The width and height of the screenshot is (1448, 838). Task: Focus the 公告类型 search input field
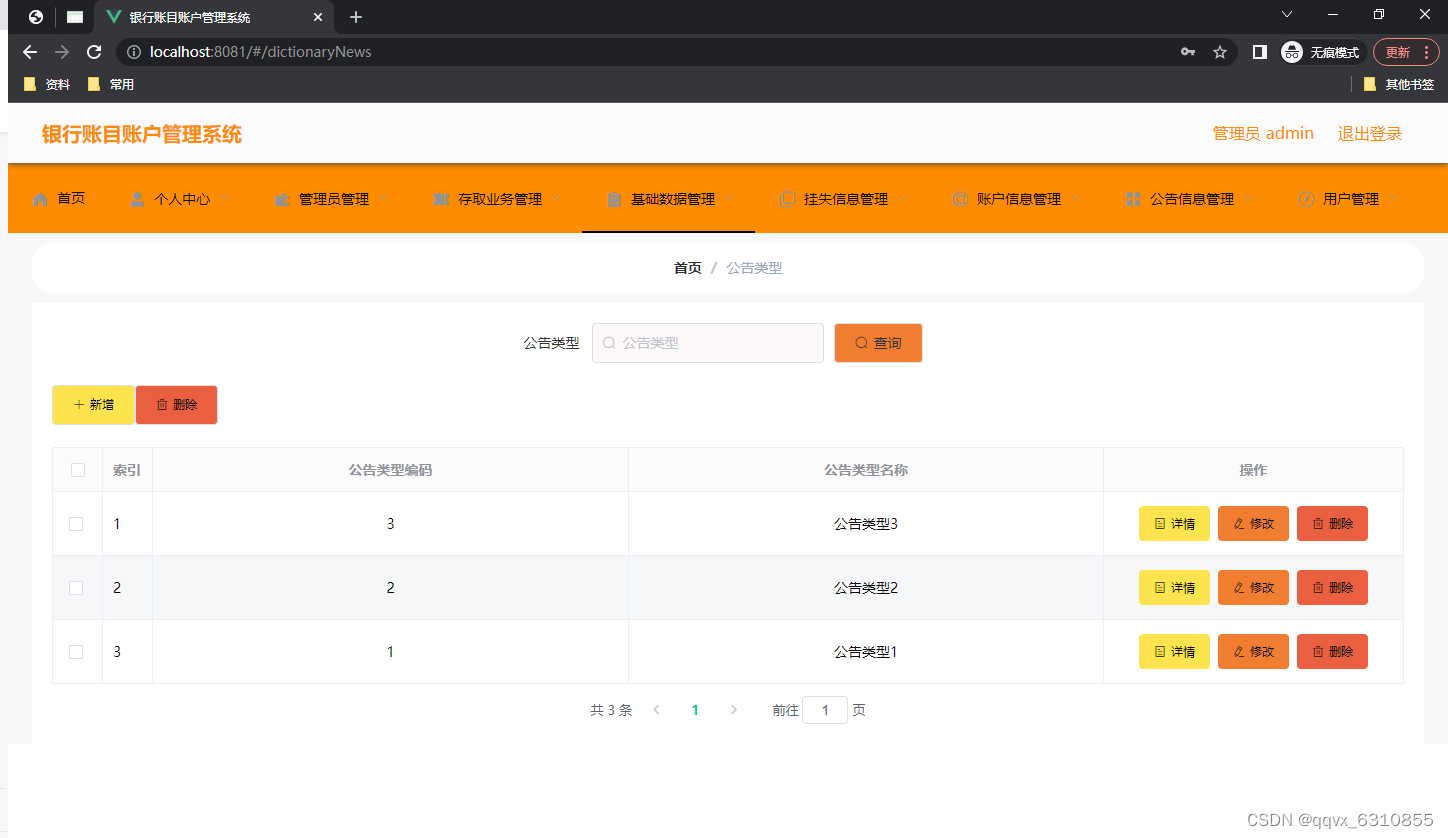[708, 343]
